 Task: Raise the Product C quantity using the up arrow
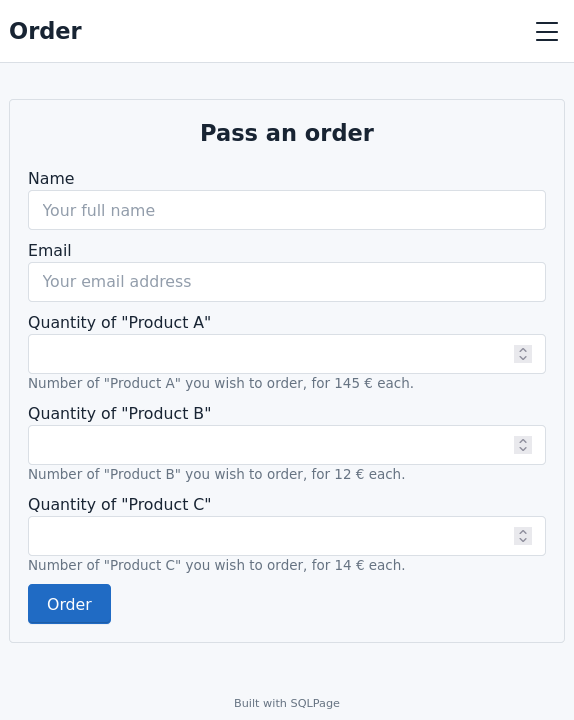(x=523, y=532)
